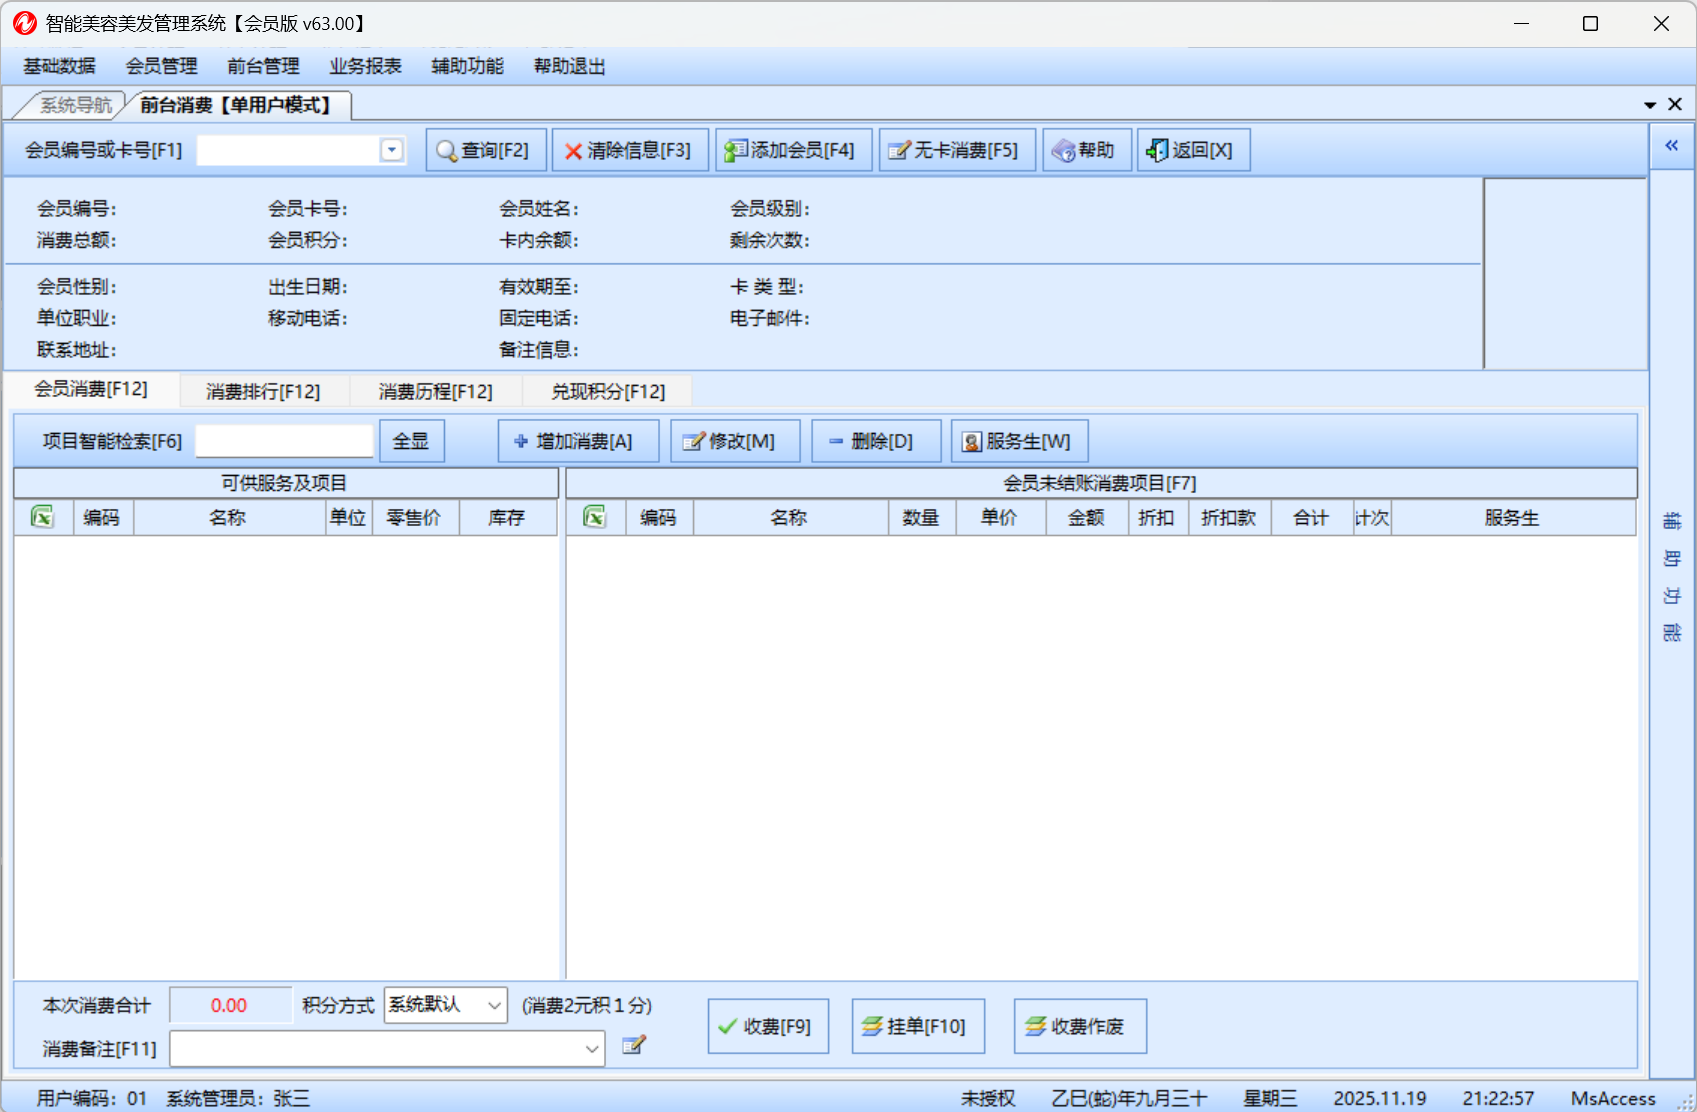Image resolution: width=1697 pixels, height=1112 pixels.
Task: Expand the 会员编号或卡号 dropdown
Action: coord(392,150)
